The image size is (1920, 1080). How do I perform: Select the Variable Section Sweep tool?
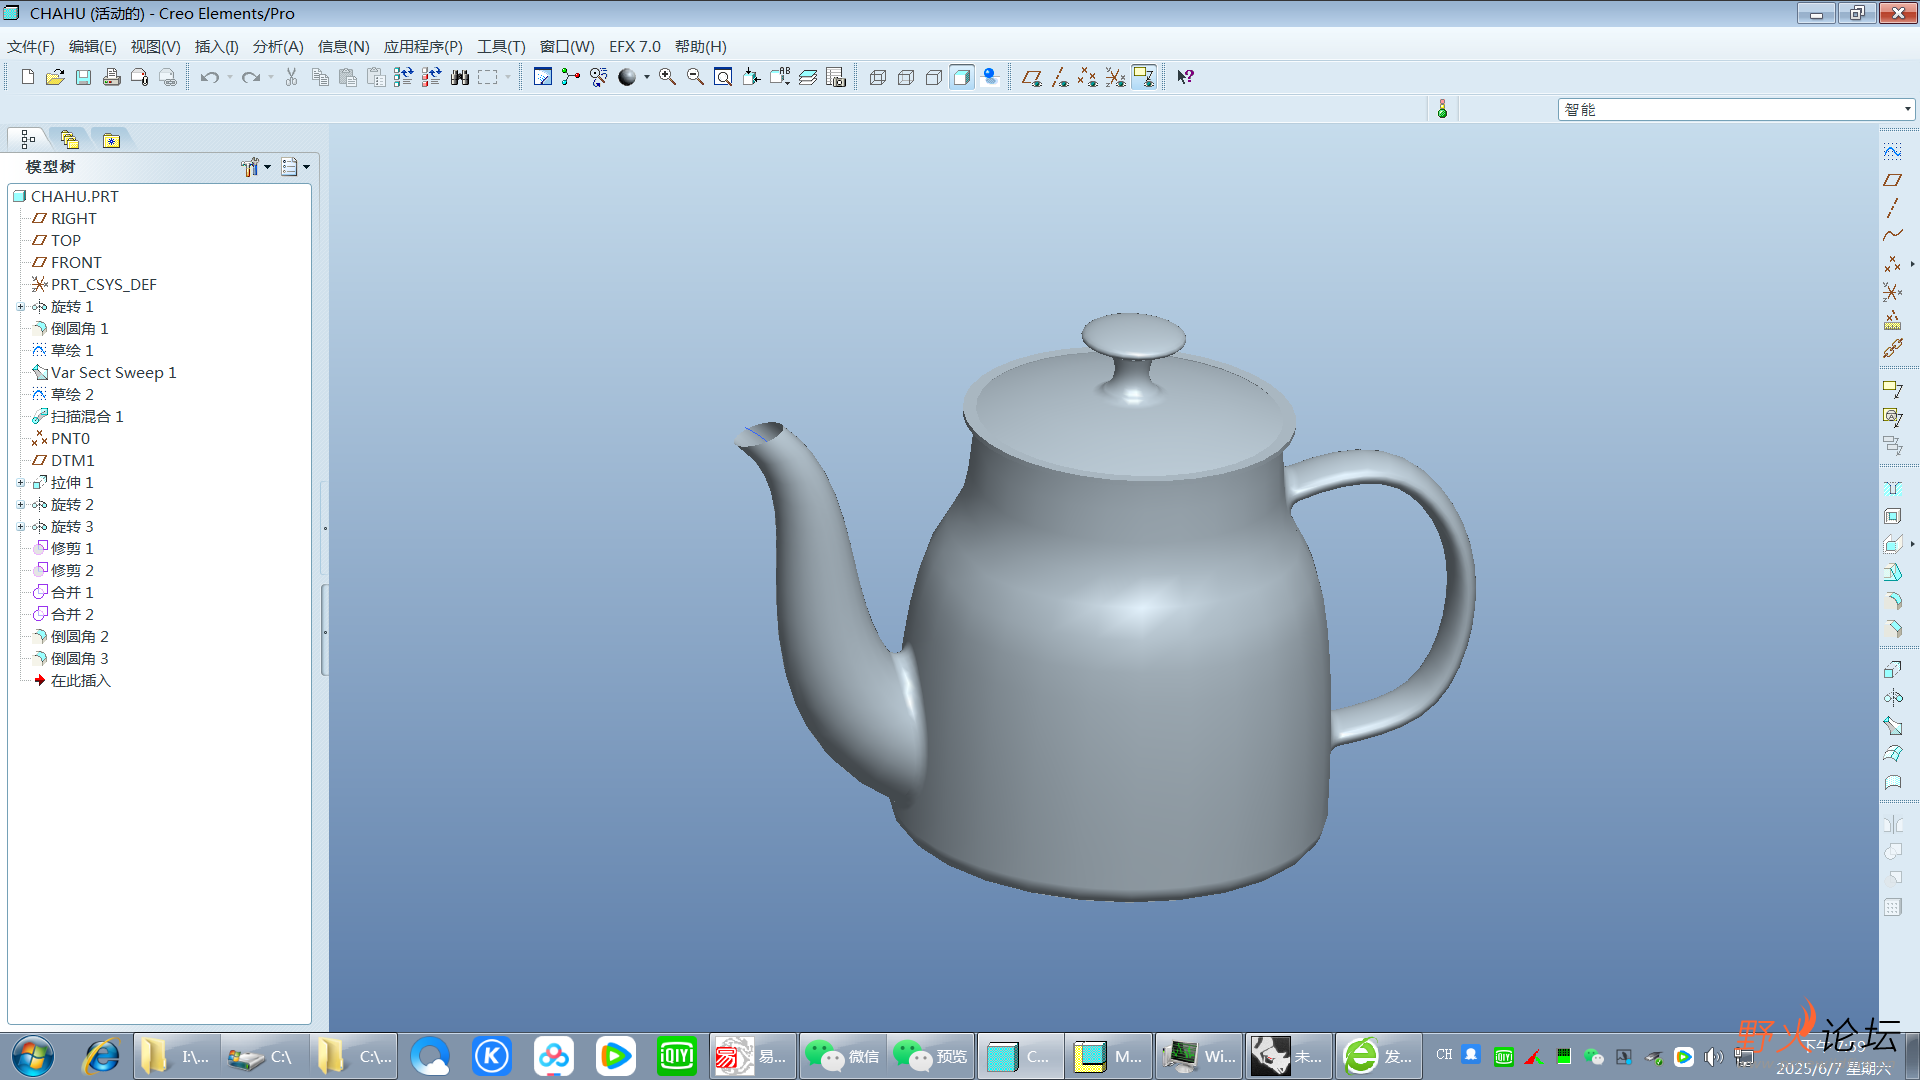coord(1893,725)
